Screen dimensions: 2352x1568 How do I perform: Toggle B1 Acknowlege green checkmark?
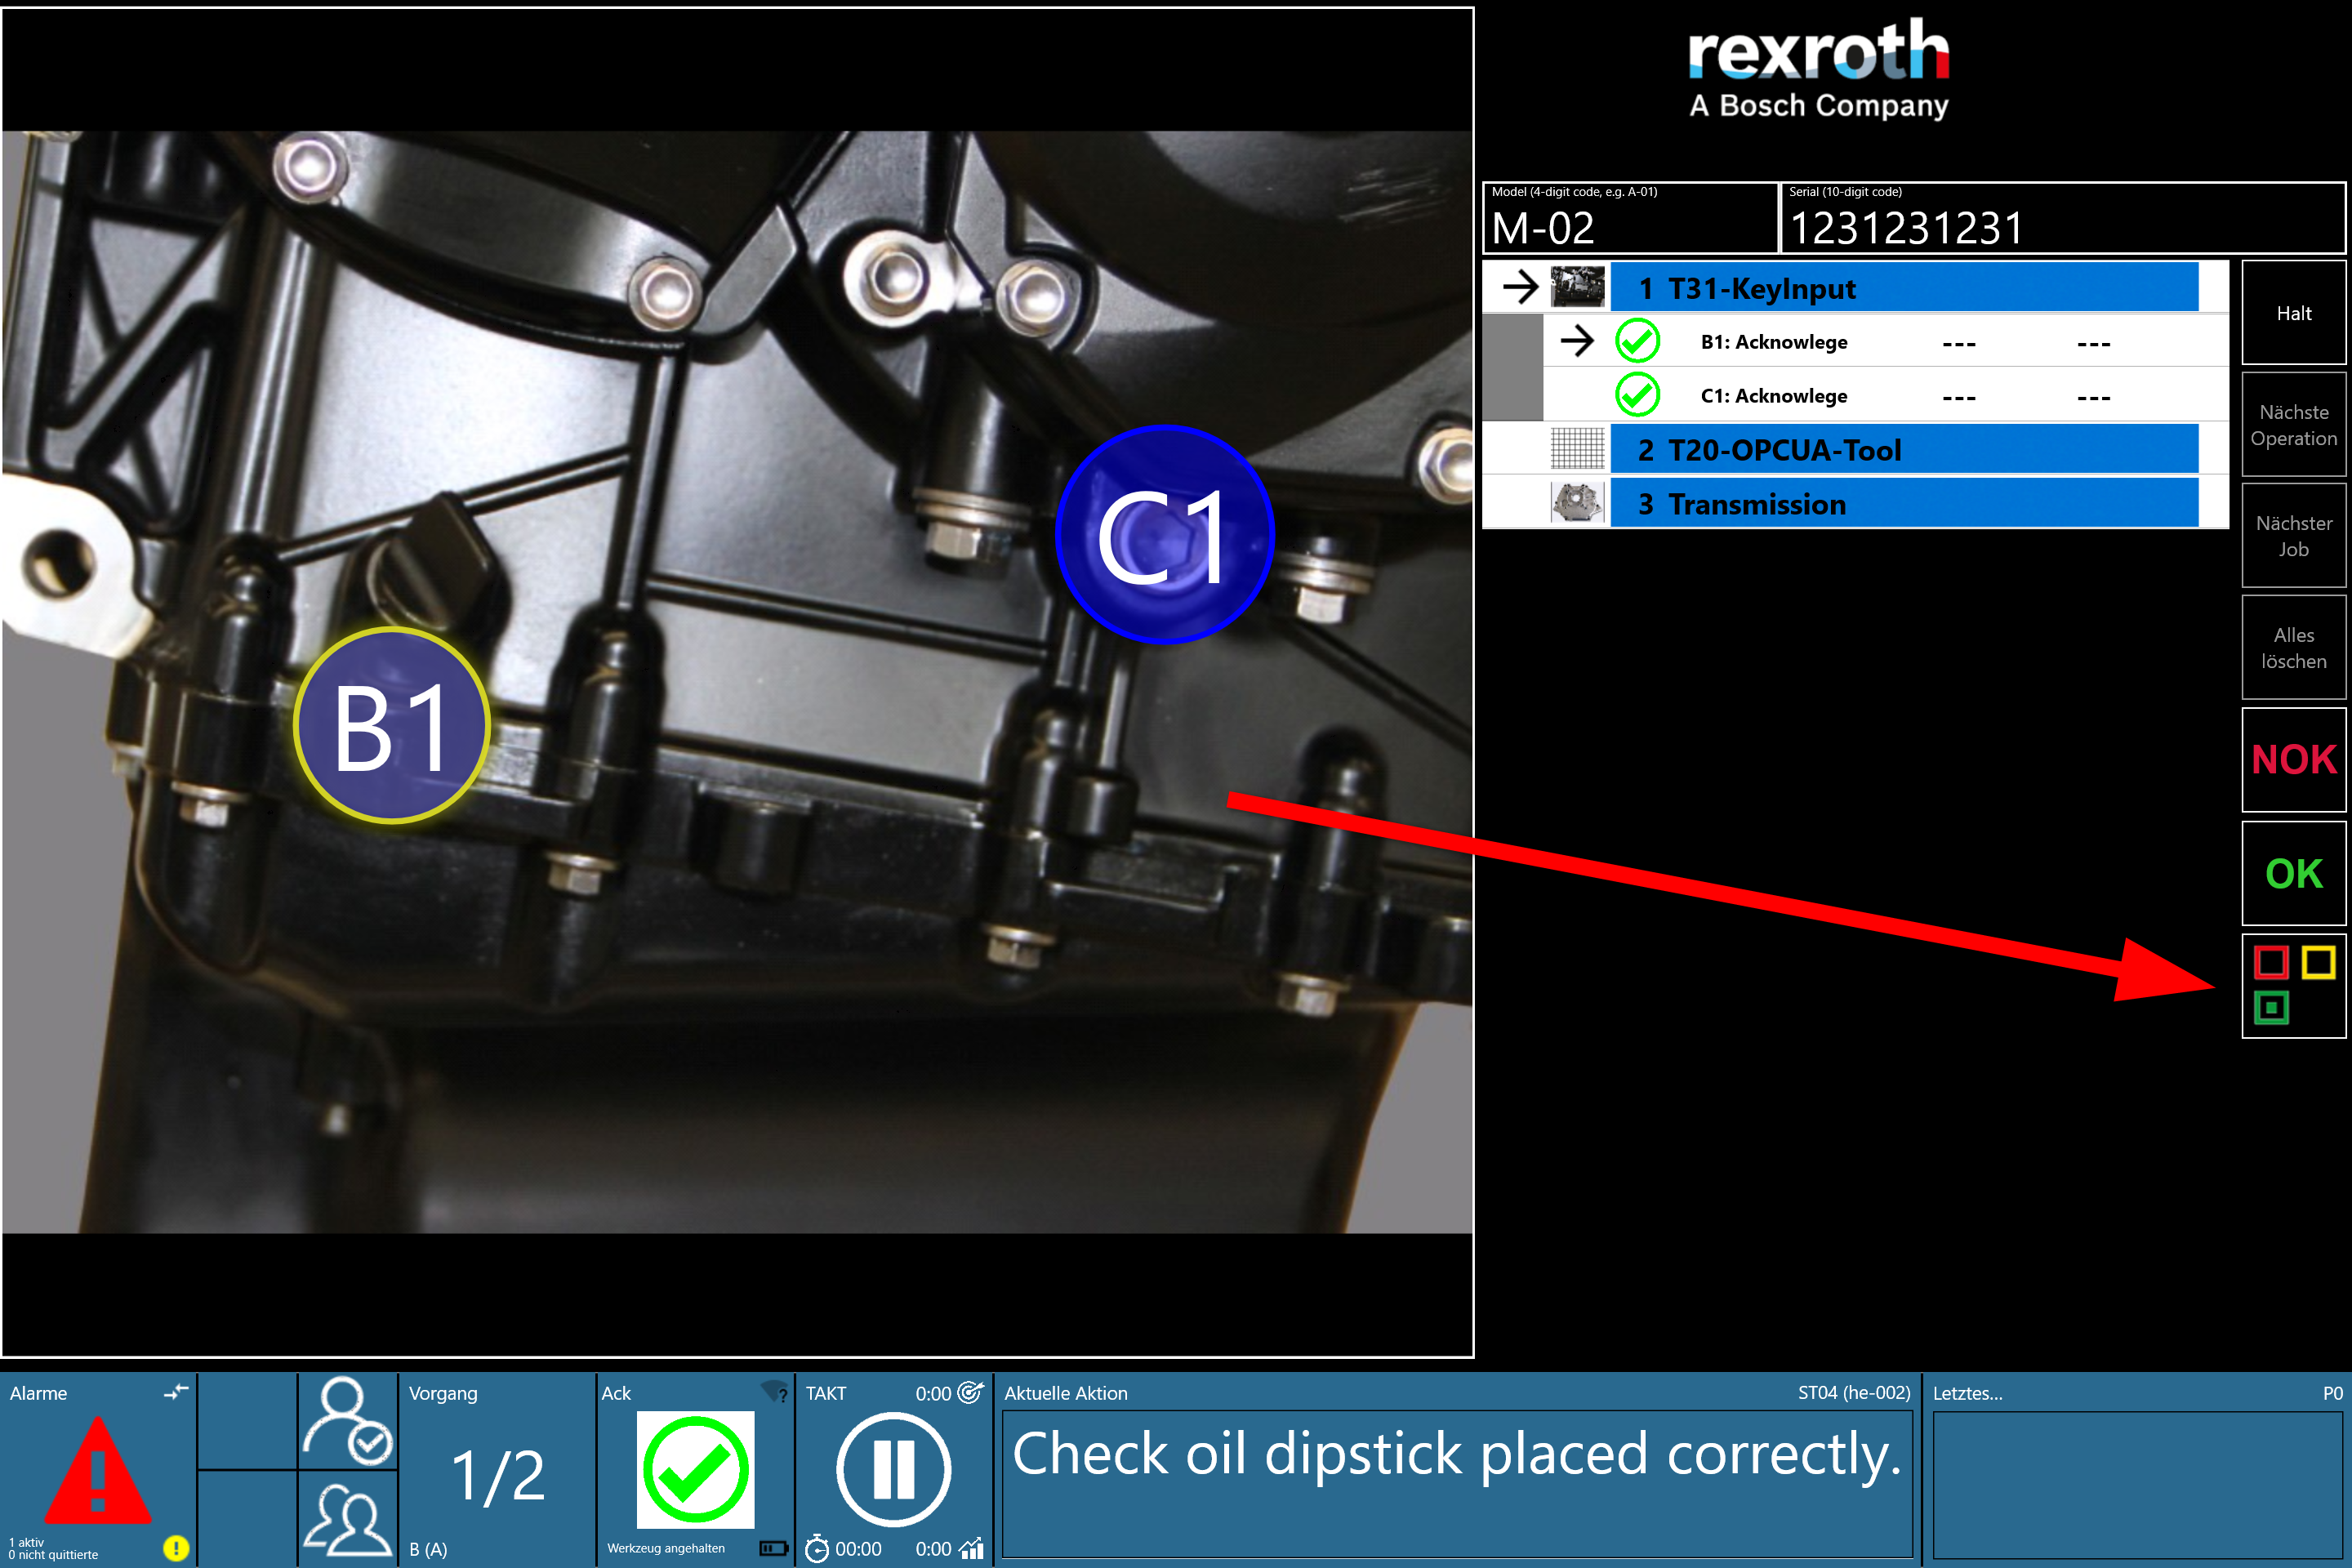(x=1637, y=342)
